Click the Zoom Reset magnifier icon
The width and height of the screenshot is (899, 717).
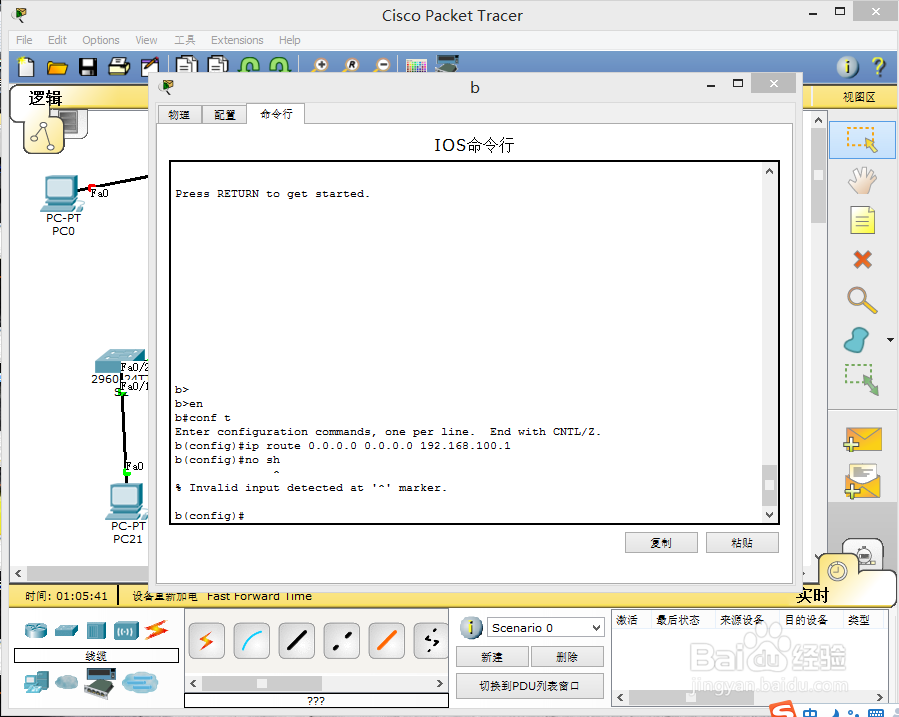[351, 66]
